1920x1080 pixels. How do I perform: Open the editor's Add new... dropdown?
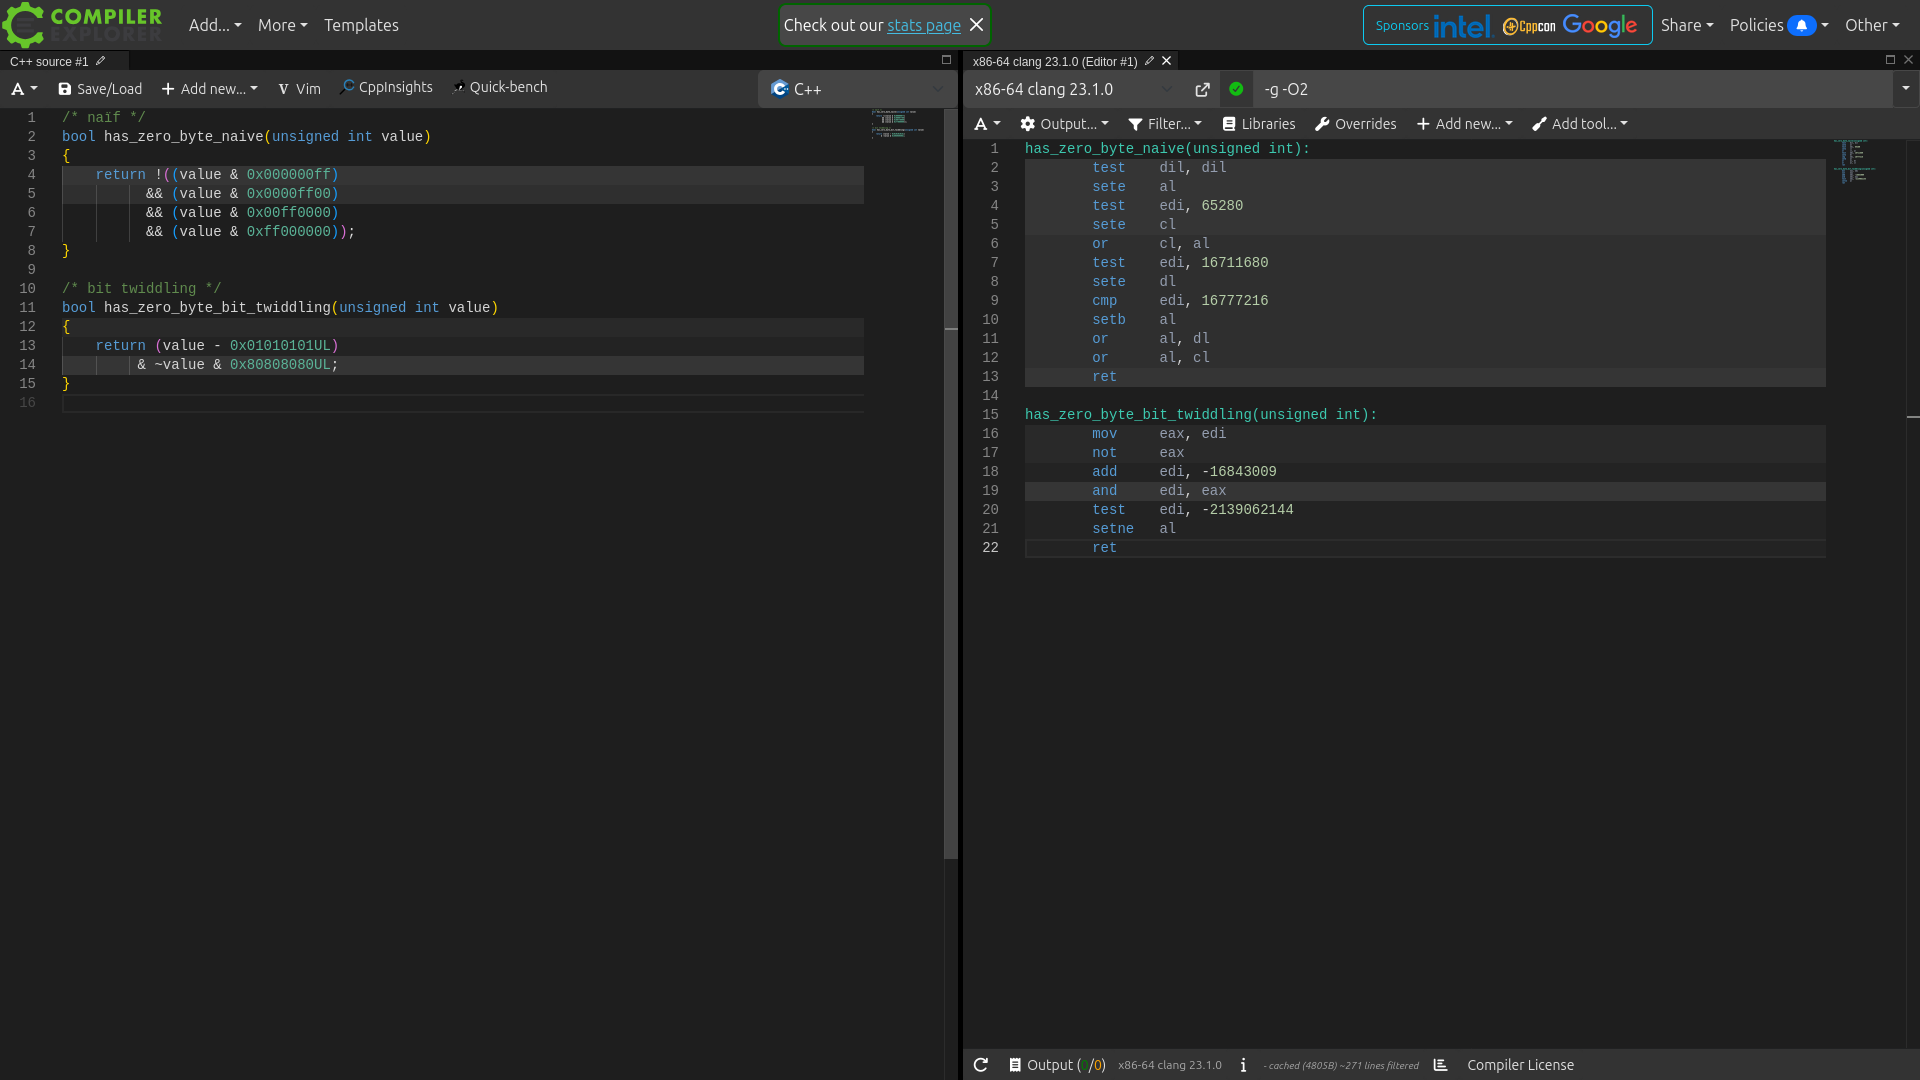coord(209,89)
